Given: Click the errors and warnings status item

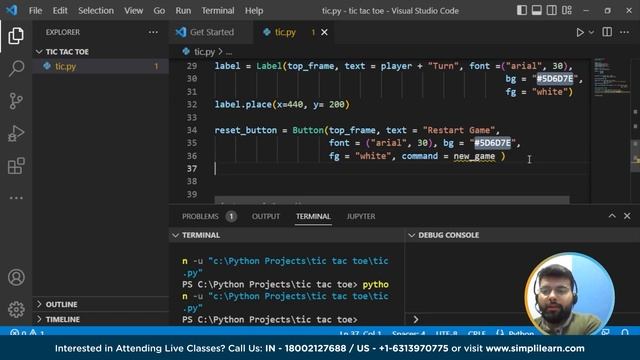Looking at the screenshot, I should pos(27,333).
